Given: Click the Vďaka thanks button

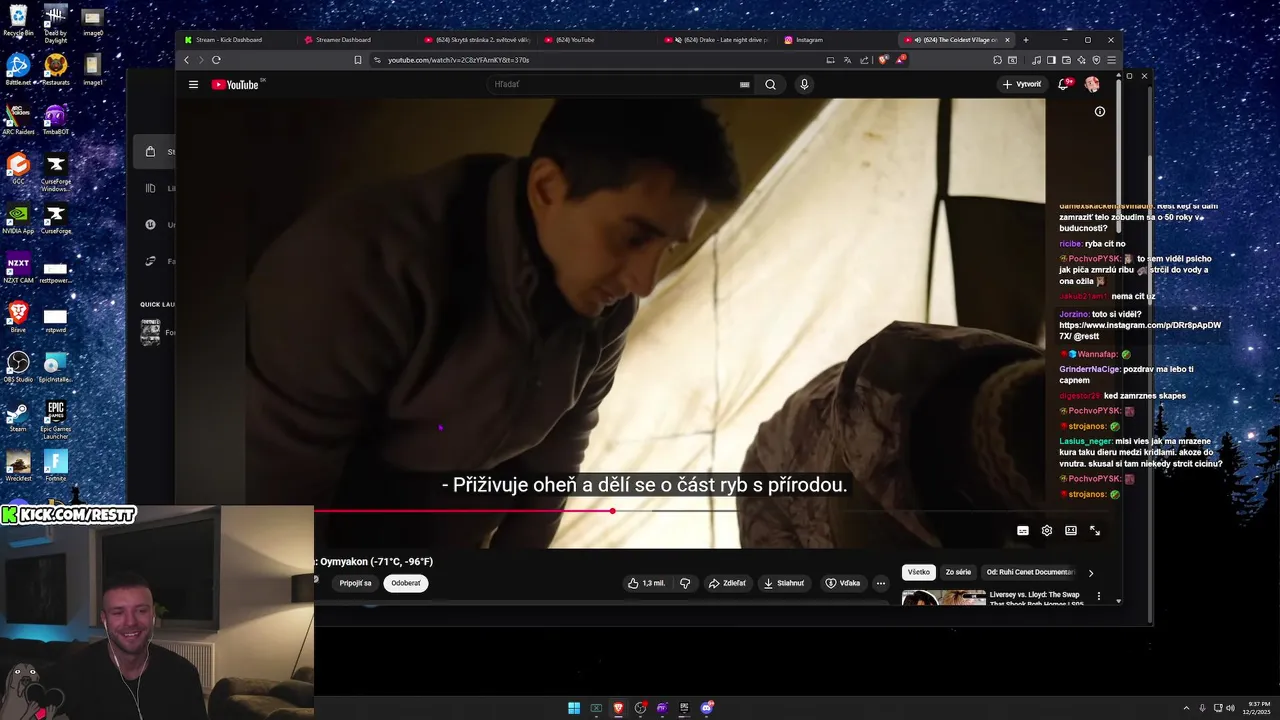Looking at the screenshot, I should pyautogui.click(x=843, y=583).
